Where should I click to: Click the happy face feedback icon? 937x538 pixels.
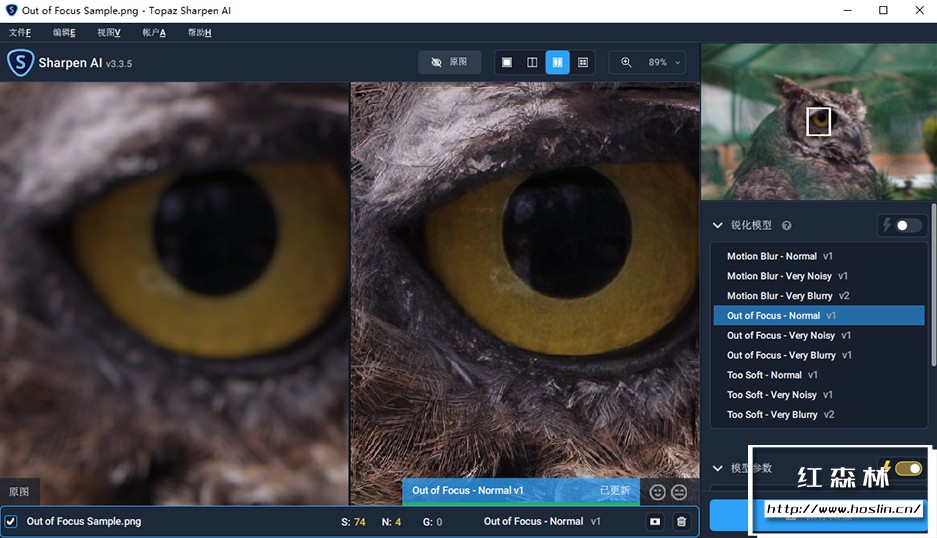[x=657, y=491]
